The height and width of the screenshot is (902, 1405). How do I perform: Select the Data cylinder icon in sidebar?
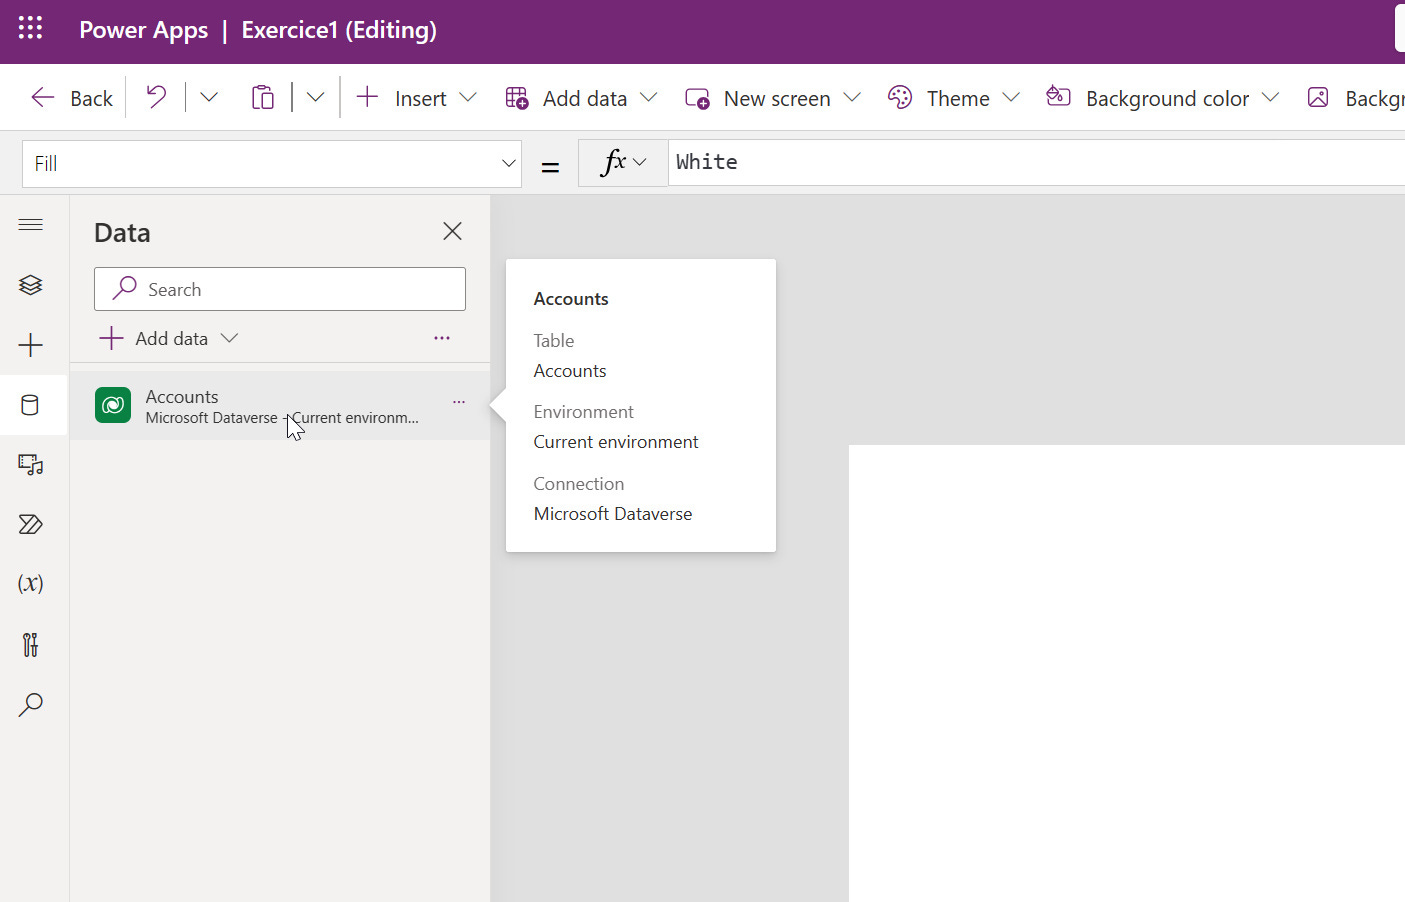click(x=31, y=405)
